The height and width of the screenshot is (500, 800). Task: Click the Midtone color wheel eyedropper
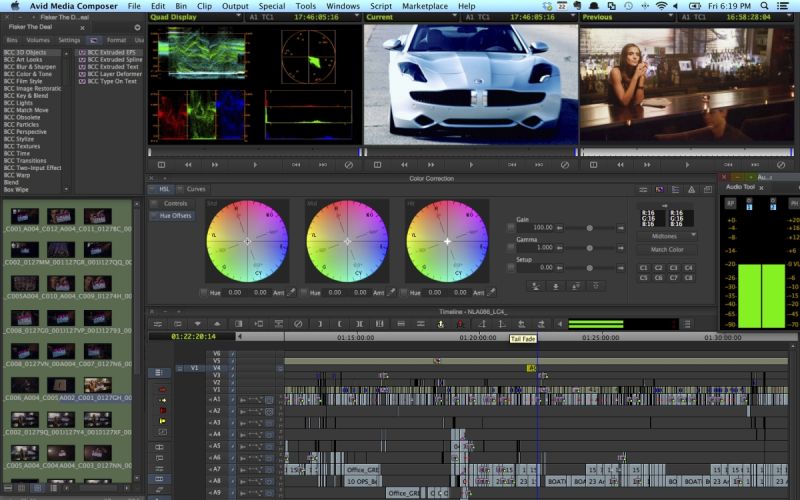click(391, 292)
